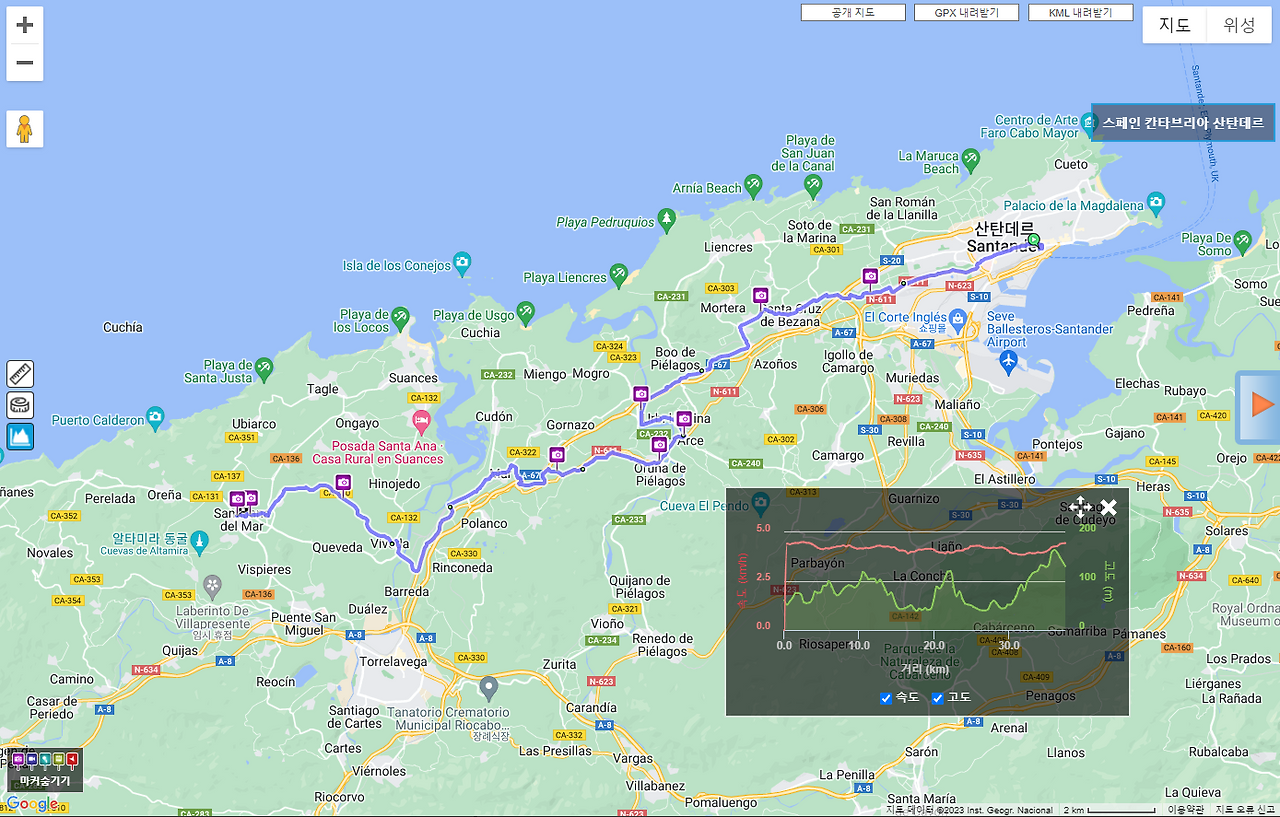Select the Street View pegman
The height and width of the screenshot is (817, 1280).
[x=25, y=129]
